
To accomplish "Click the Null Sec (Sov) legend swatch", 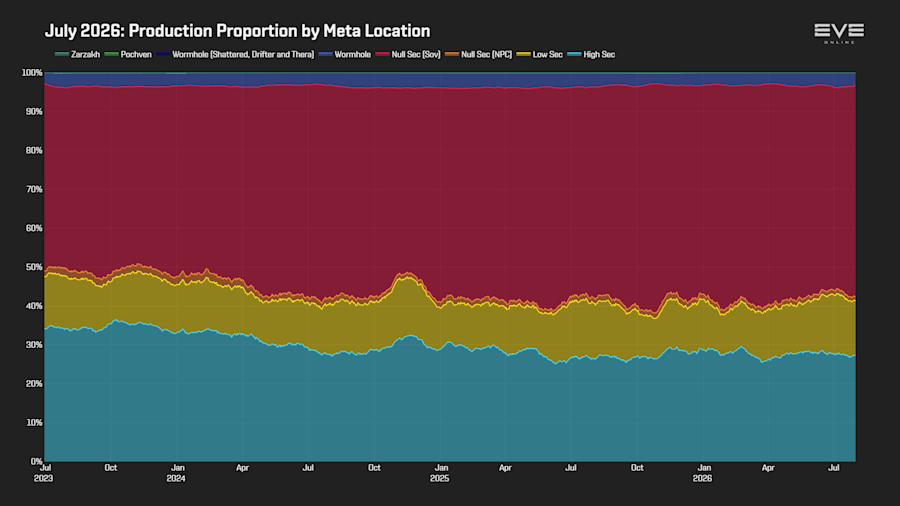I will tap(382, 55).
